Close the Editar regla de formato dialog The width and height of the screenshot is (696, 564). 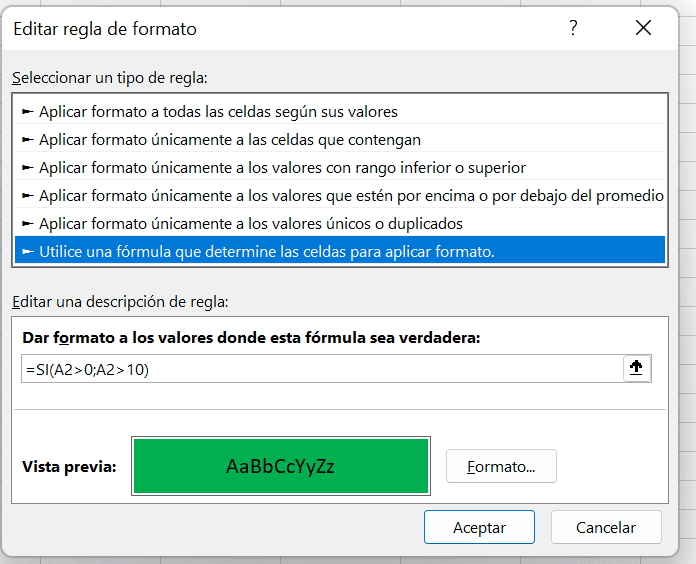tap(643, 29)
